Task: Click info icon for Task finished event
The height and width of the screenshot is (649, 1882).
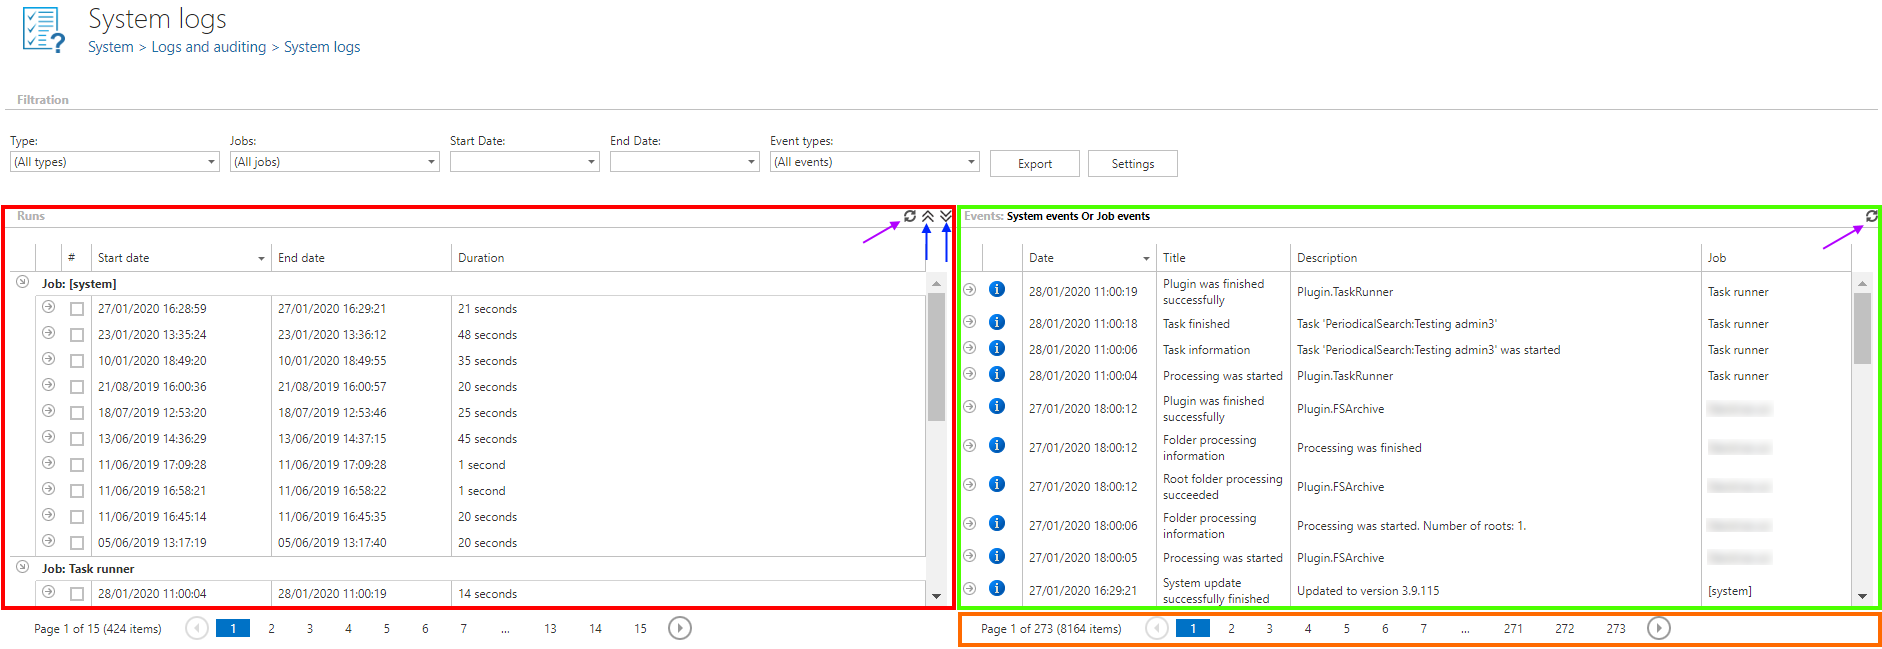Action: tap(997, 322)
